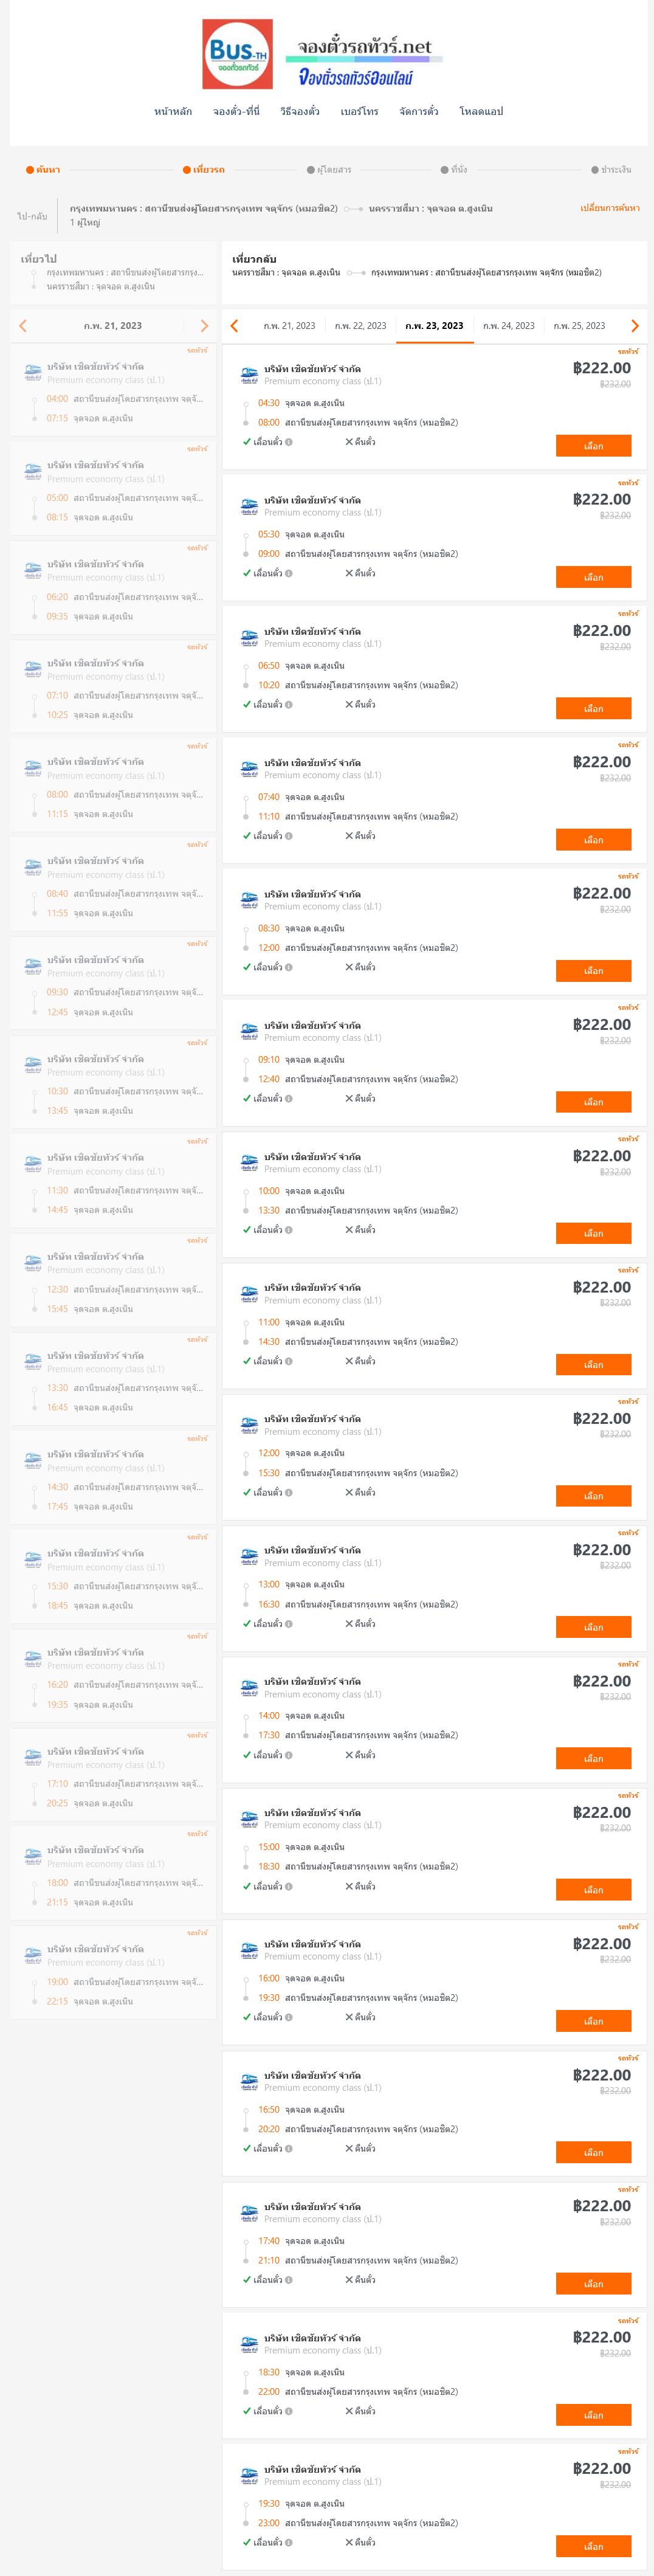Viewport: 654px width, 2576px height.
Task: Click previous arrow in outbound date panel
Action: coord(23,326)
